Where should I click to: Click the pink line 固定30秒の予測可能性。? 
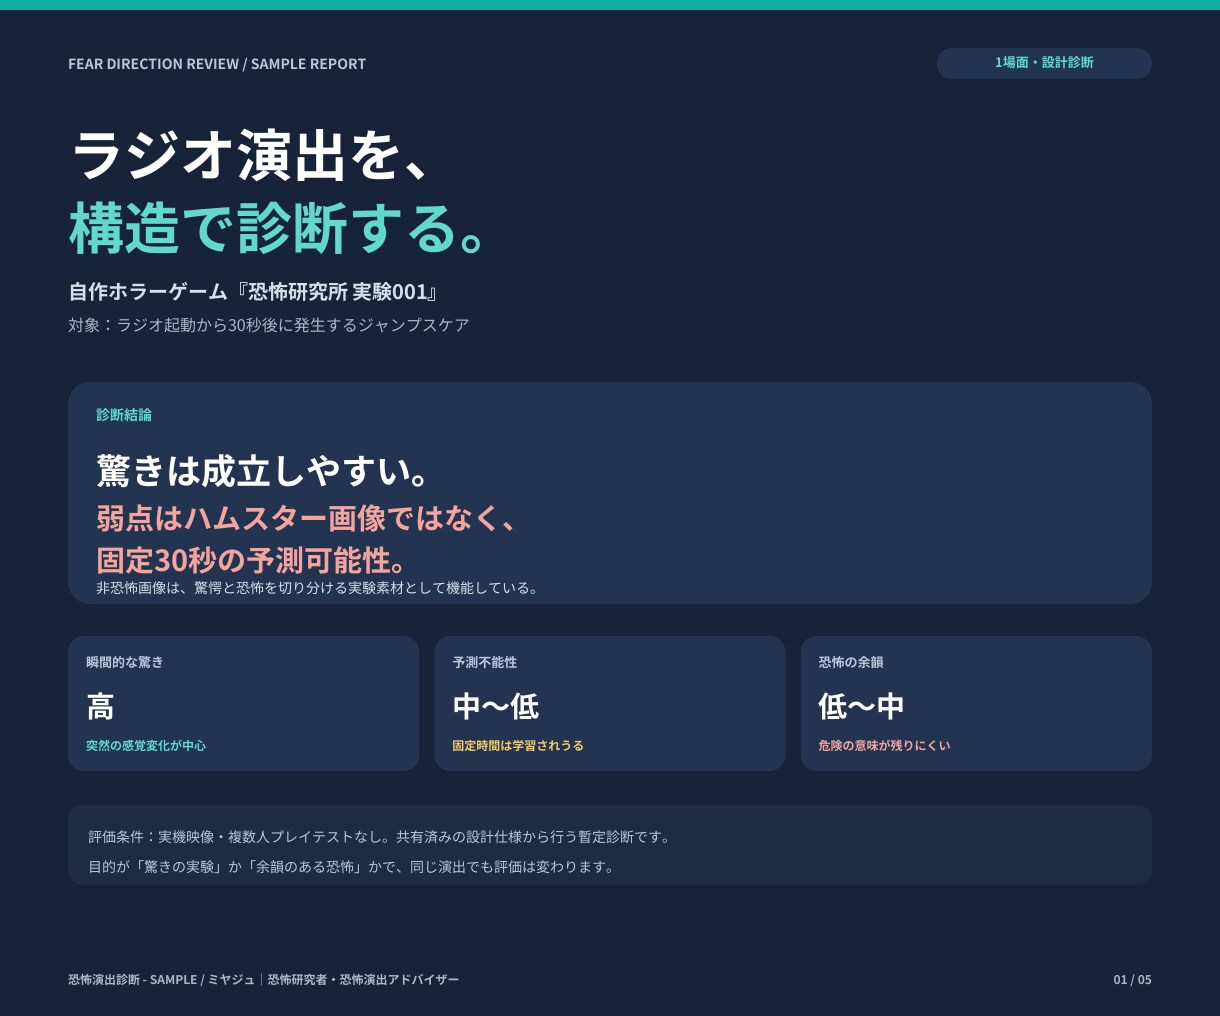[251, 559]
